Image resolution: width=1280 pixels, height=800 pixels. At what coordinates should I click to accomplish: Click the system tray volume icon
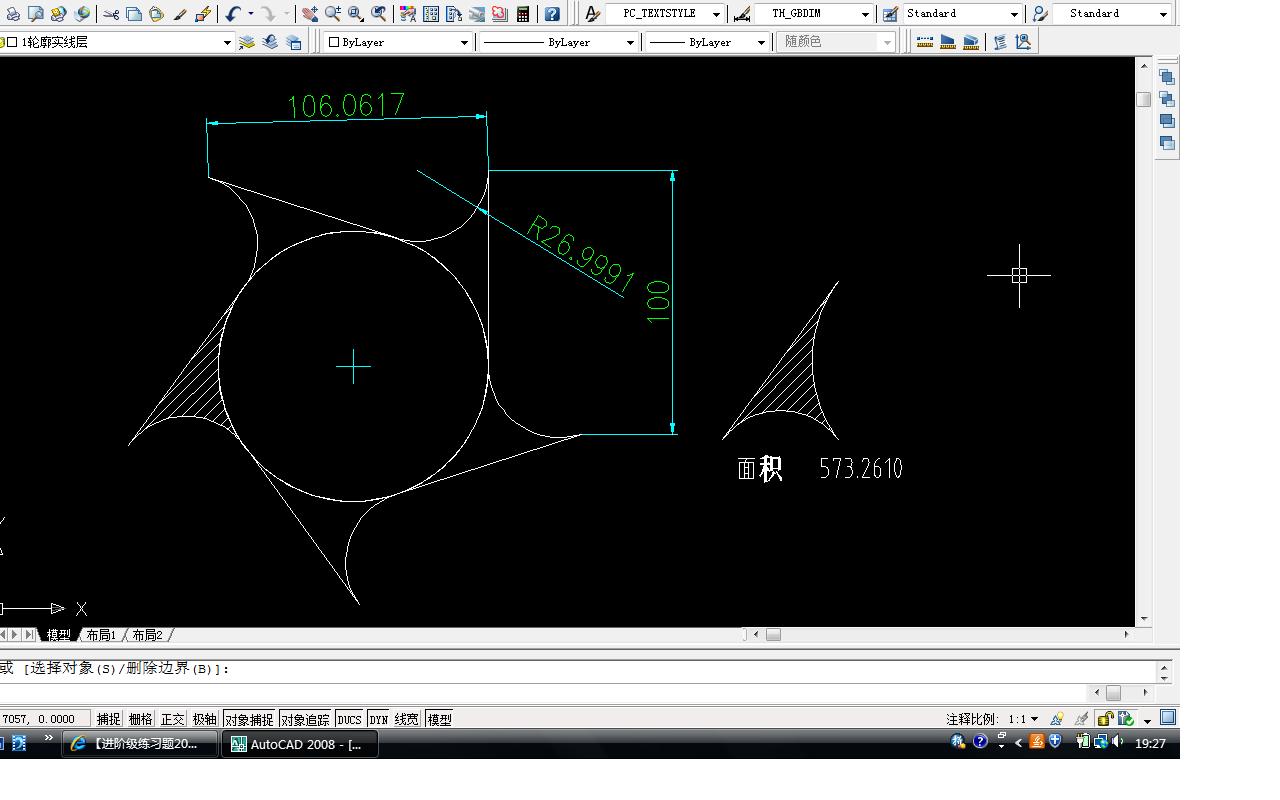point(1118,741)
